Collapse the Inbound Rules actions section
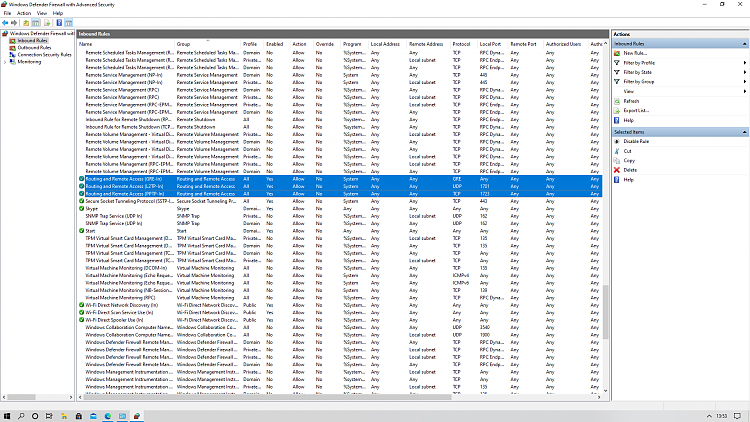 744,44
